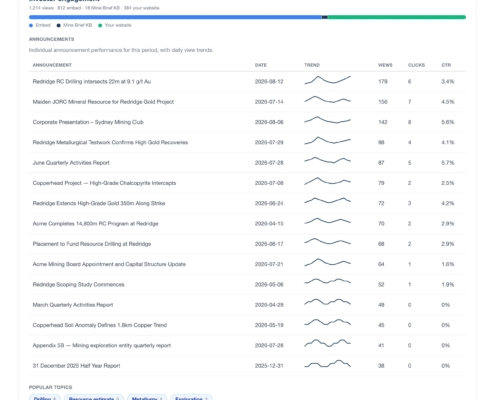
Task: Click the blue Embed legend dot
Action: click(x=31, y=25)
